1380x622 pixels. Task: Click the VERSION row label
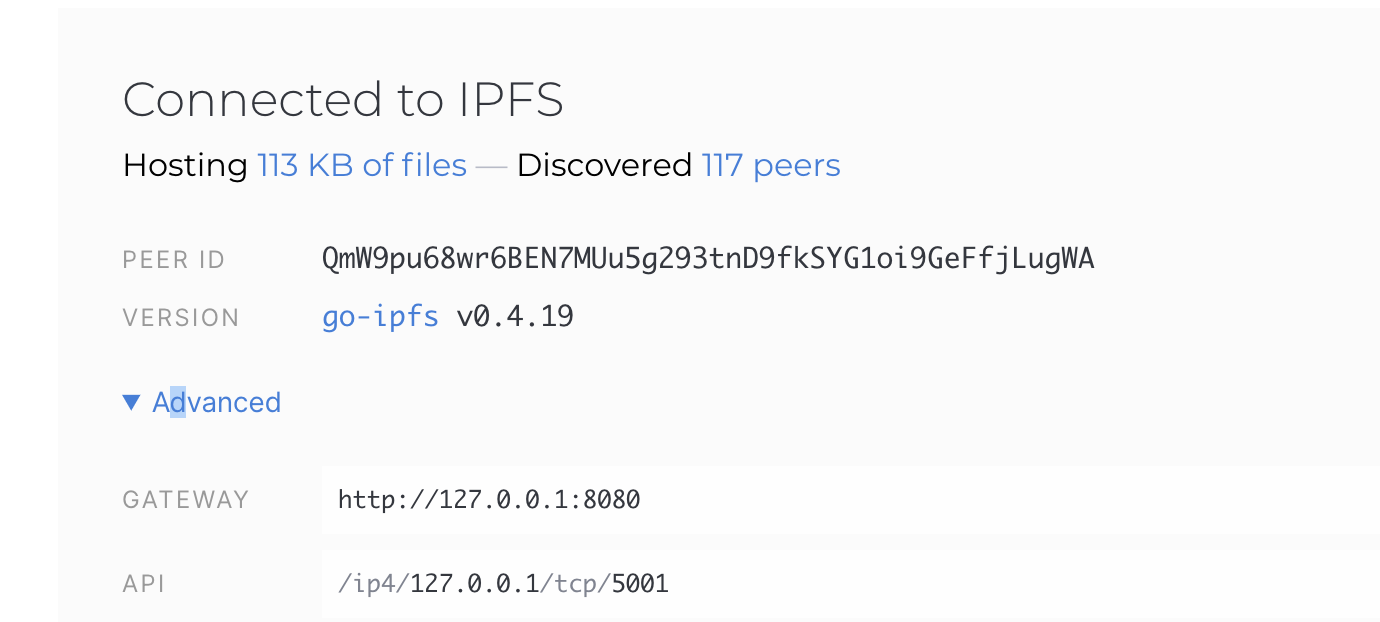coord(181,316)
